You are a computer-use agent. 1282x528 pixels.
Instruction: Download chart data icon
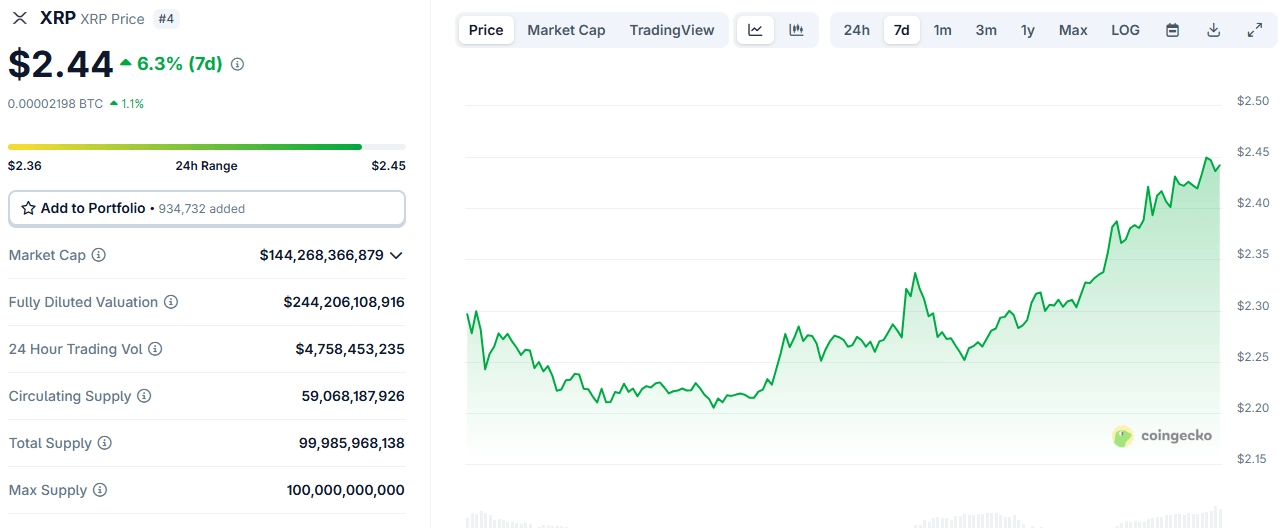[1213, 30]
